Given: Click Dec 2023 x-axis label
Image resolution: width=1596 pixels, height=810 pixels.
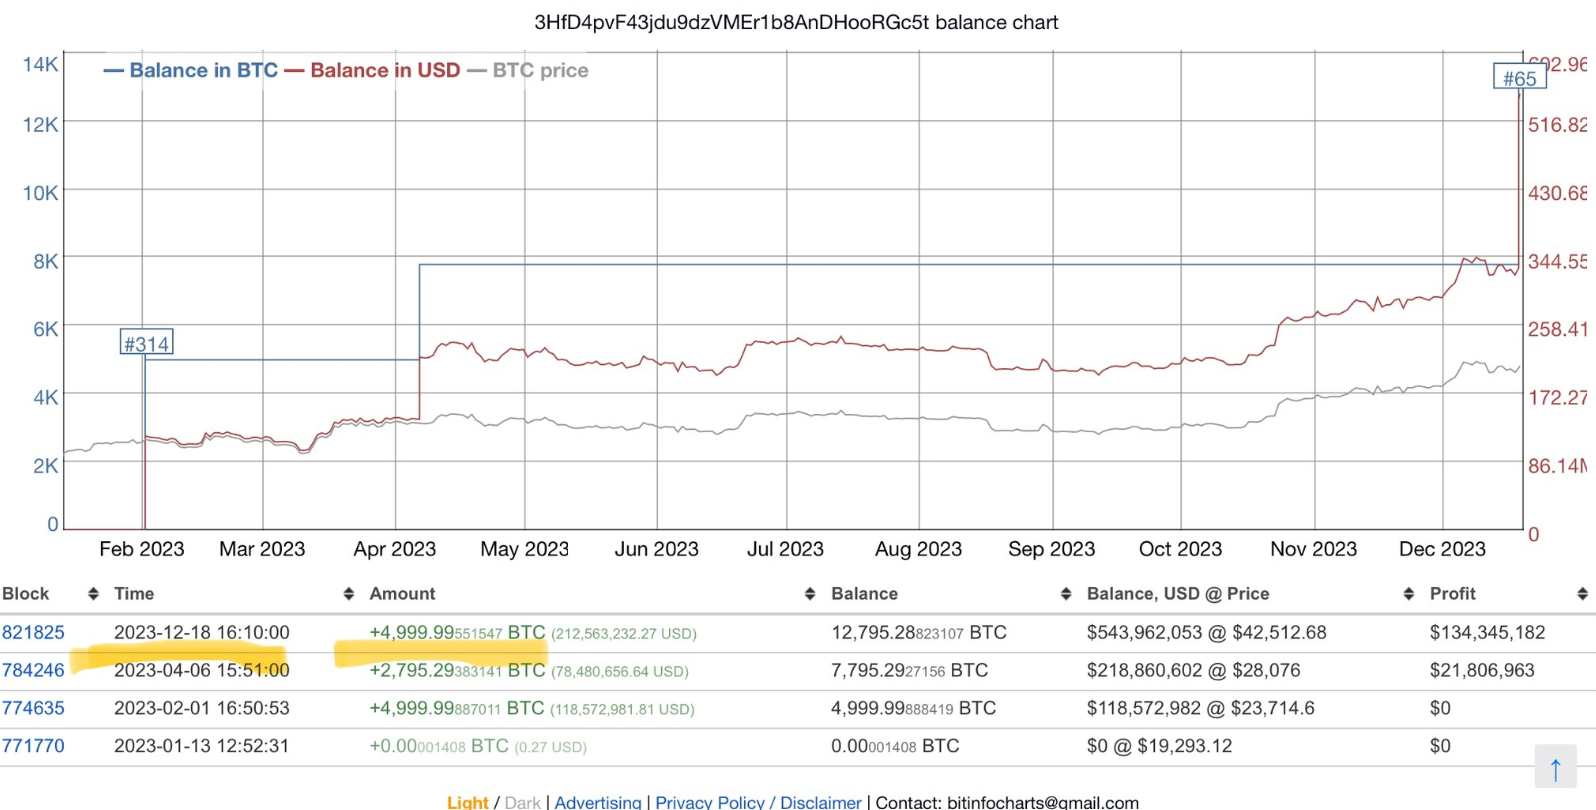Looking at the screenshot, I should (x=1442, y=549).
